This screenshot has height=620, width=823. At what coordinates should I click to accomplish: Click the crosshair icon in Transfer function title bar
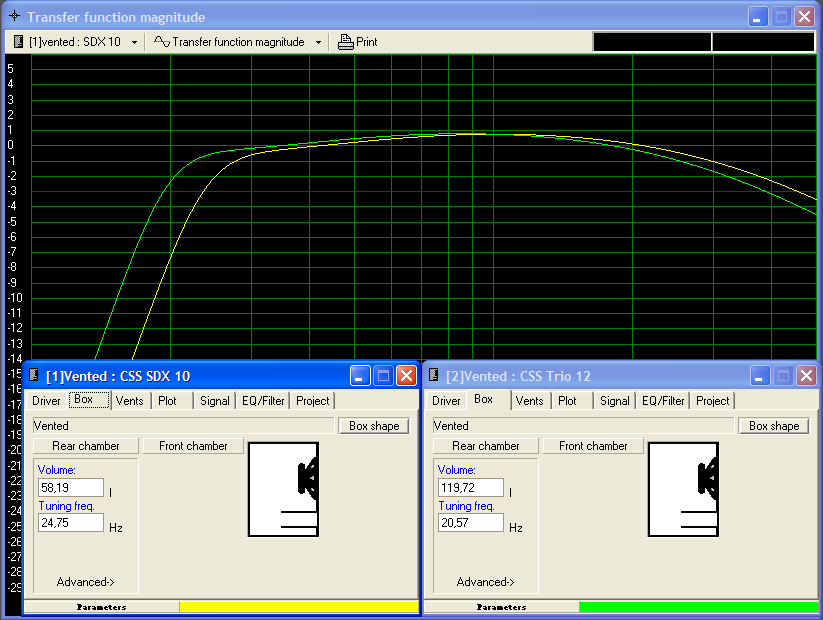[x=14, y=16]
